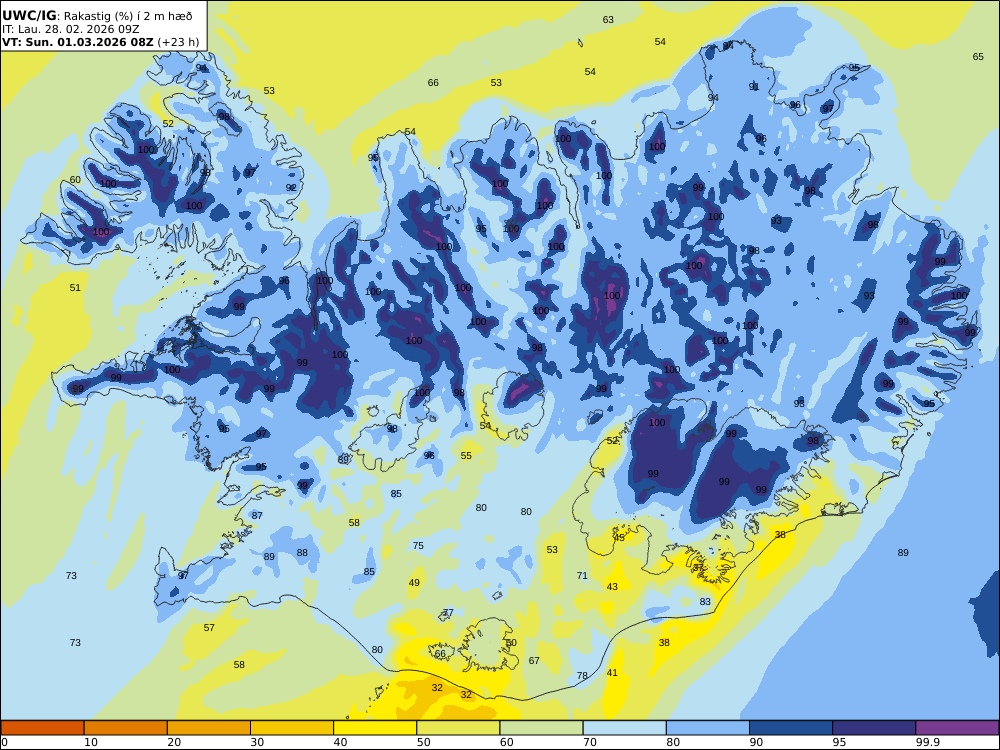Select the 30–40 golden yellow legend swatch
The width and height of the screenshot is (1000, 750).
(x=292, y=728)
